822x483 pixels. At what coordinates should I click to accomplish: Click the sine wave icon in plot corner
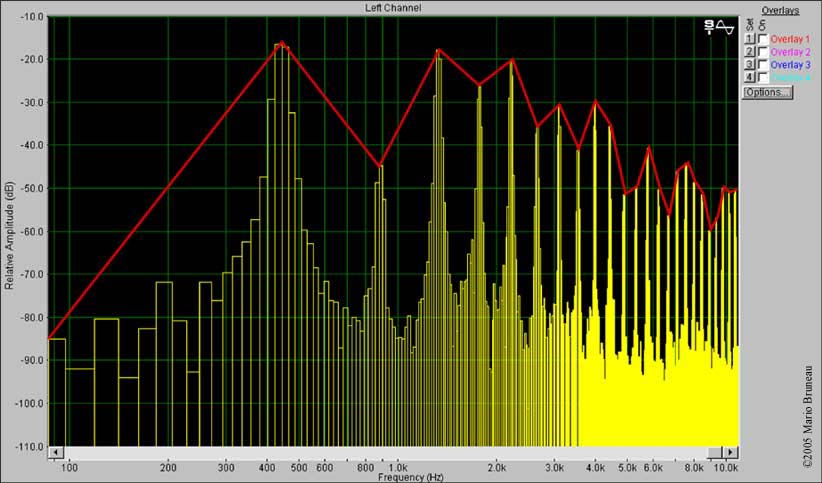coord(725,27)
